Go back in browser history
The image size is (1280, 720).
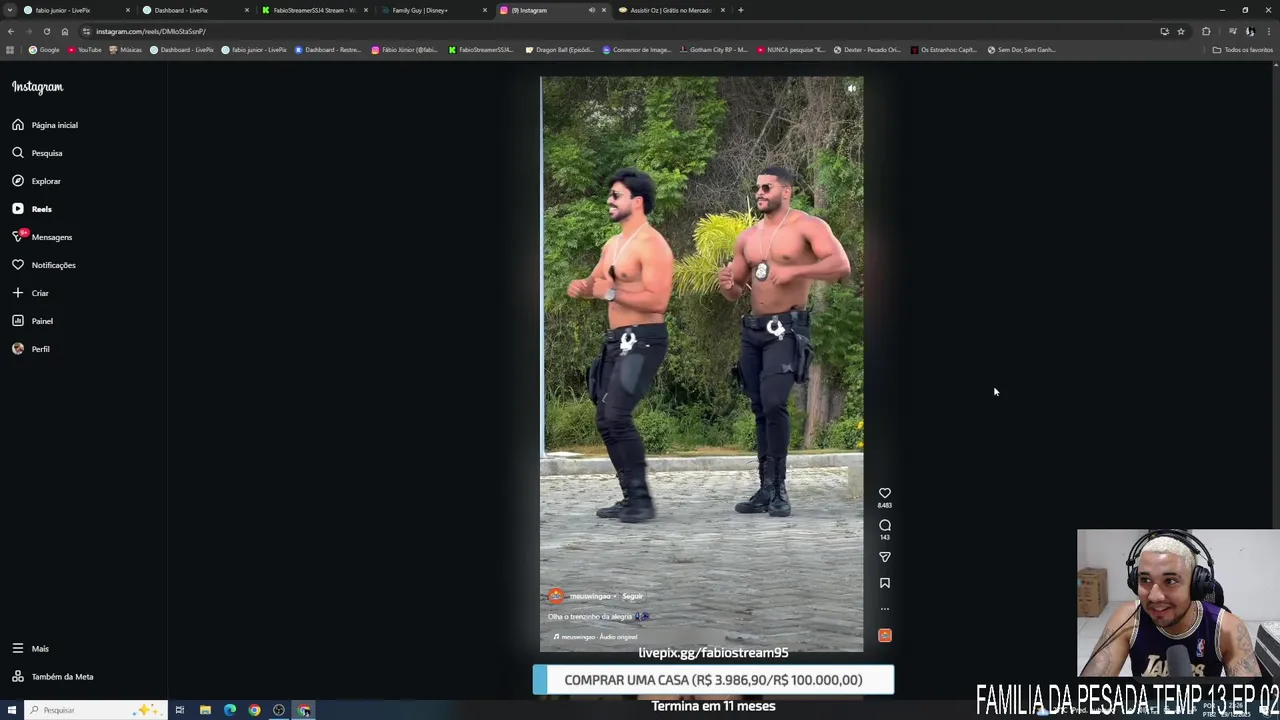click(x=11, y=31)
